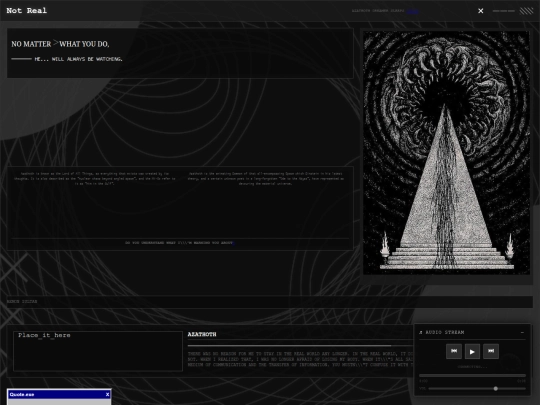The height and width of the screenshot is (405, 540).
Task: Click the Quote.exe title bar
Action: (59, 394)
